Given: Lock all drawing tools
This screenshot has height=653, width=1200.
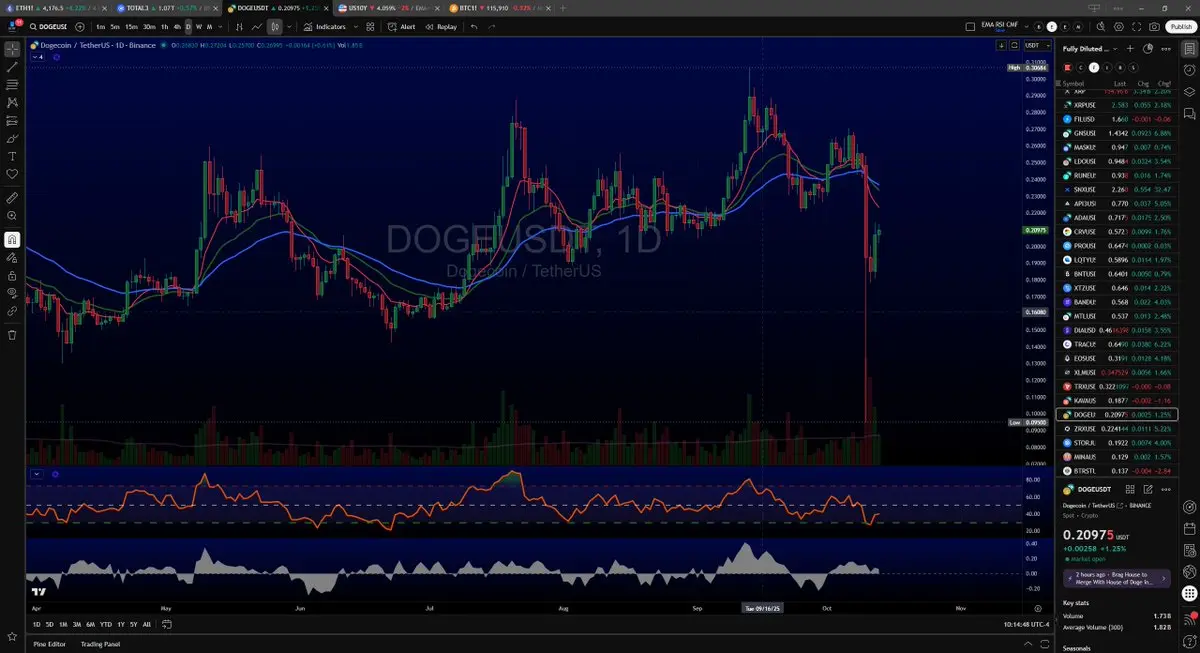Looking at the screenshot, I should (x=12, y=276).
